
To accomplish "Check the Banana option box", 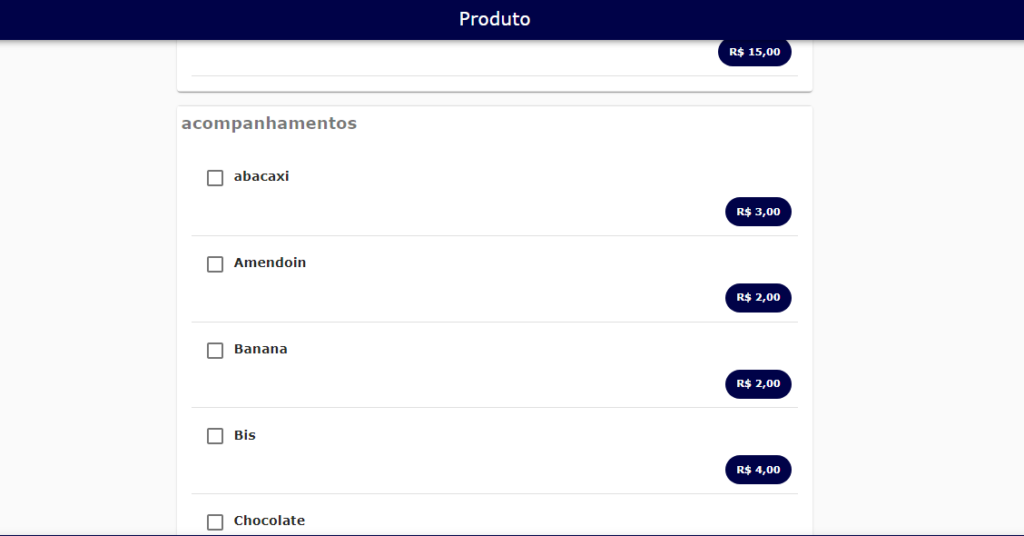I will click(x=215, y=350).
